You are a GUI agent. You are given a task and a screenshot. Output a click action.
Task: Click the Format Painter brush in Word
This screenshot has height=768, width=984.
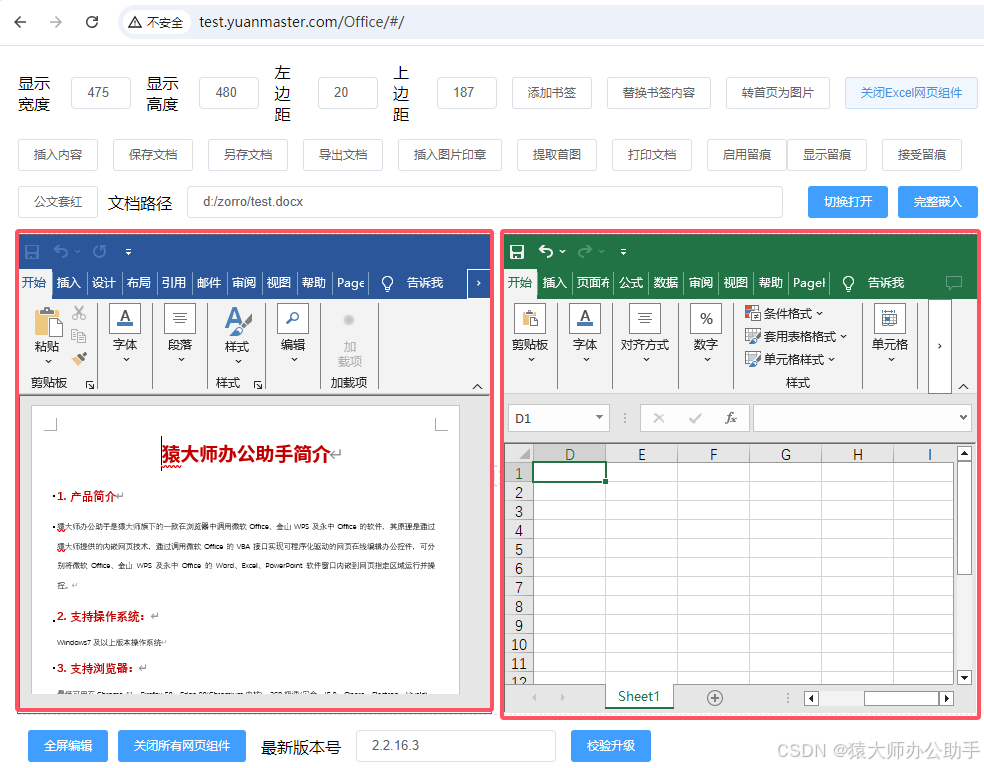[79, 358]
